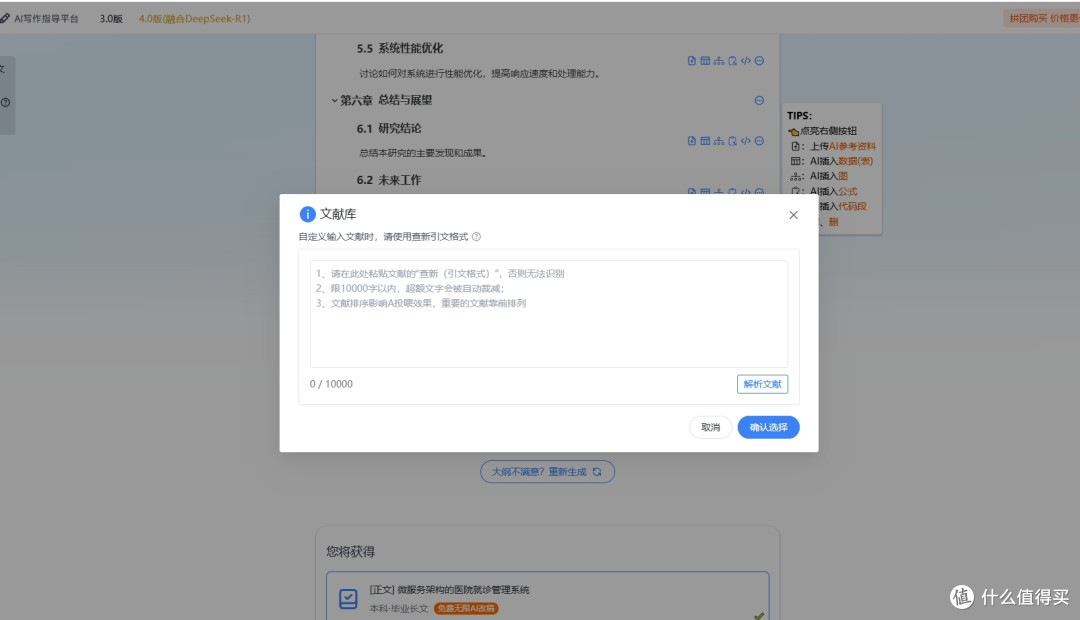The height and width of the screenshot is (620, 1080).
Task: Switch to 4.0版(融合DeepSeek-R1) tab
Action: click(x=194, y=19)
